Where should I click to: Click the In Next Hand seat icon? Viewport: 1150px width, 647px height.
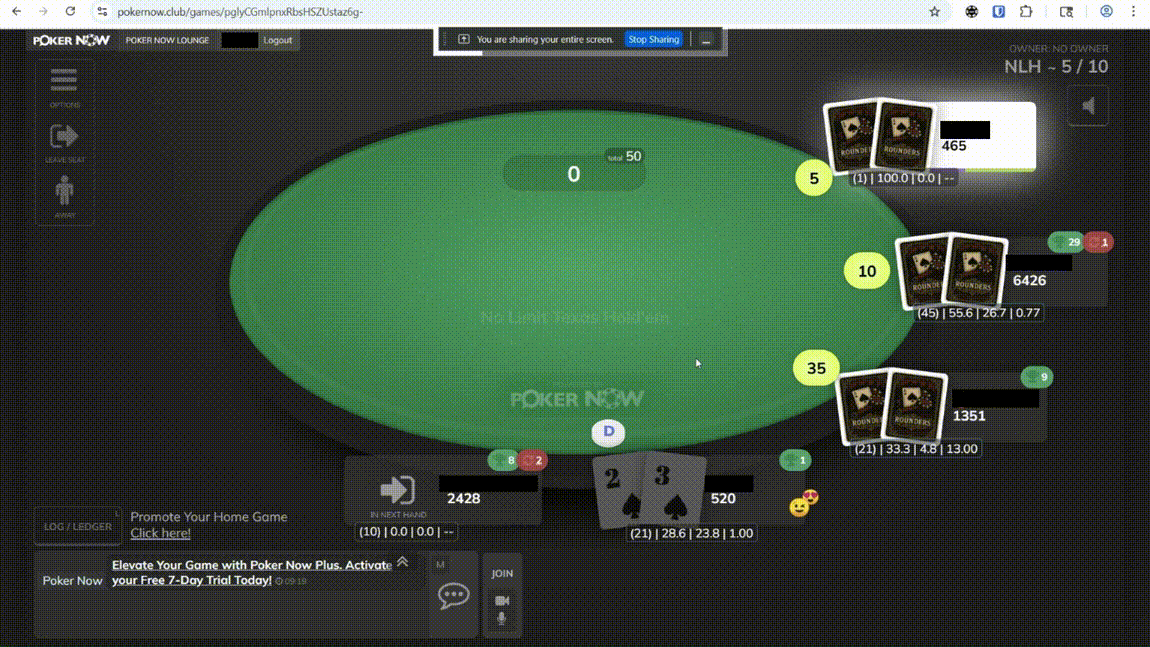click(398, 491)
